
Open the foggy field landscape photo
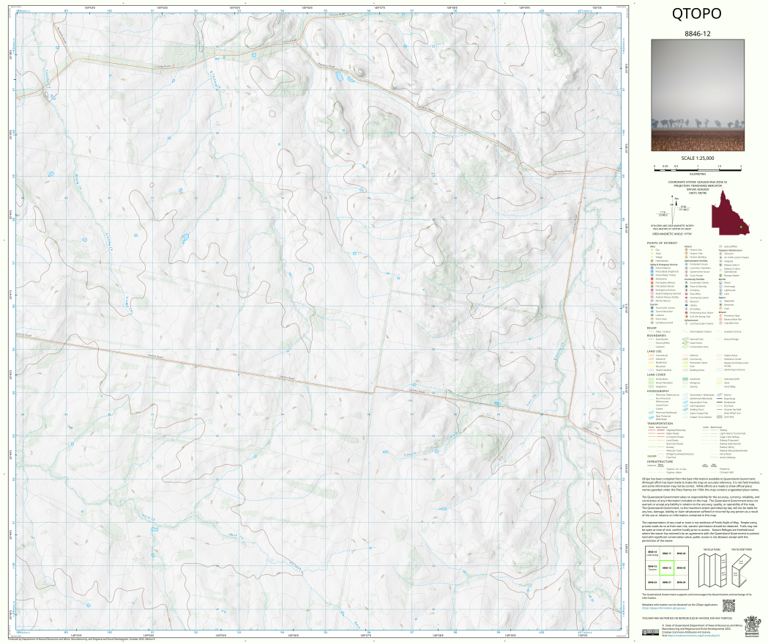(697, 95)
